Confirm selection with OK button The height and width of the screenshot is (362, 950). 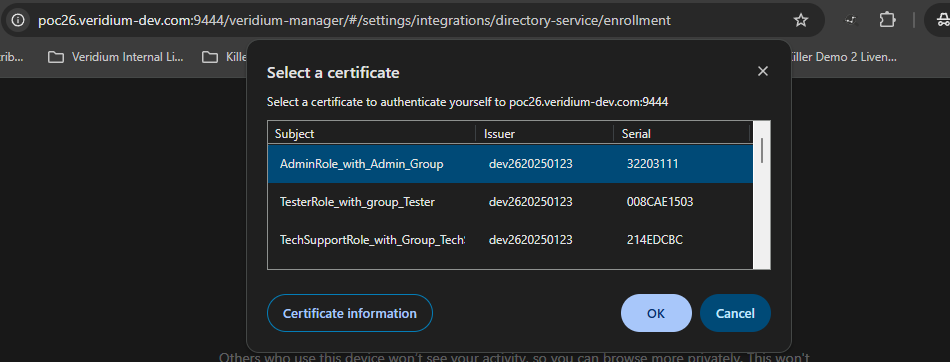pyautogui.click(x=656, y=313)
